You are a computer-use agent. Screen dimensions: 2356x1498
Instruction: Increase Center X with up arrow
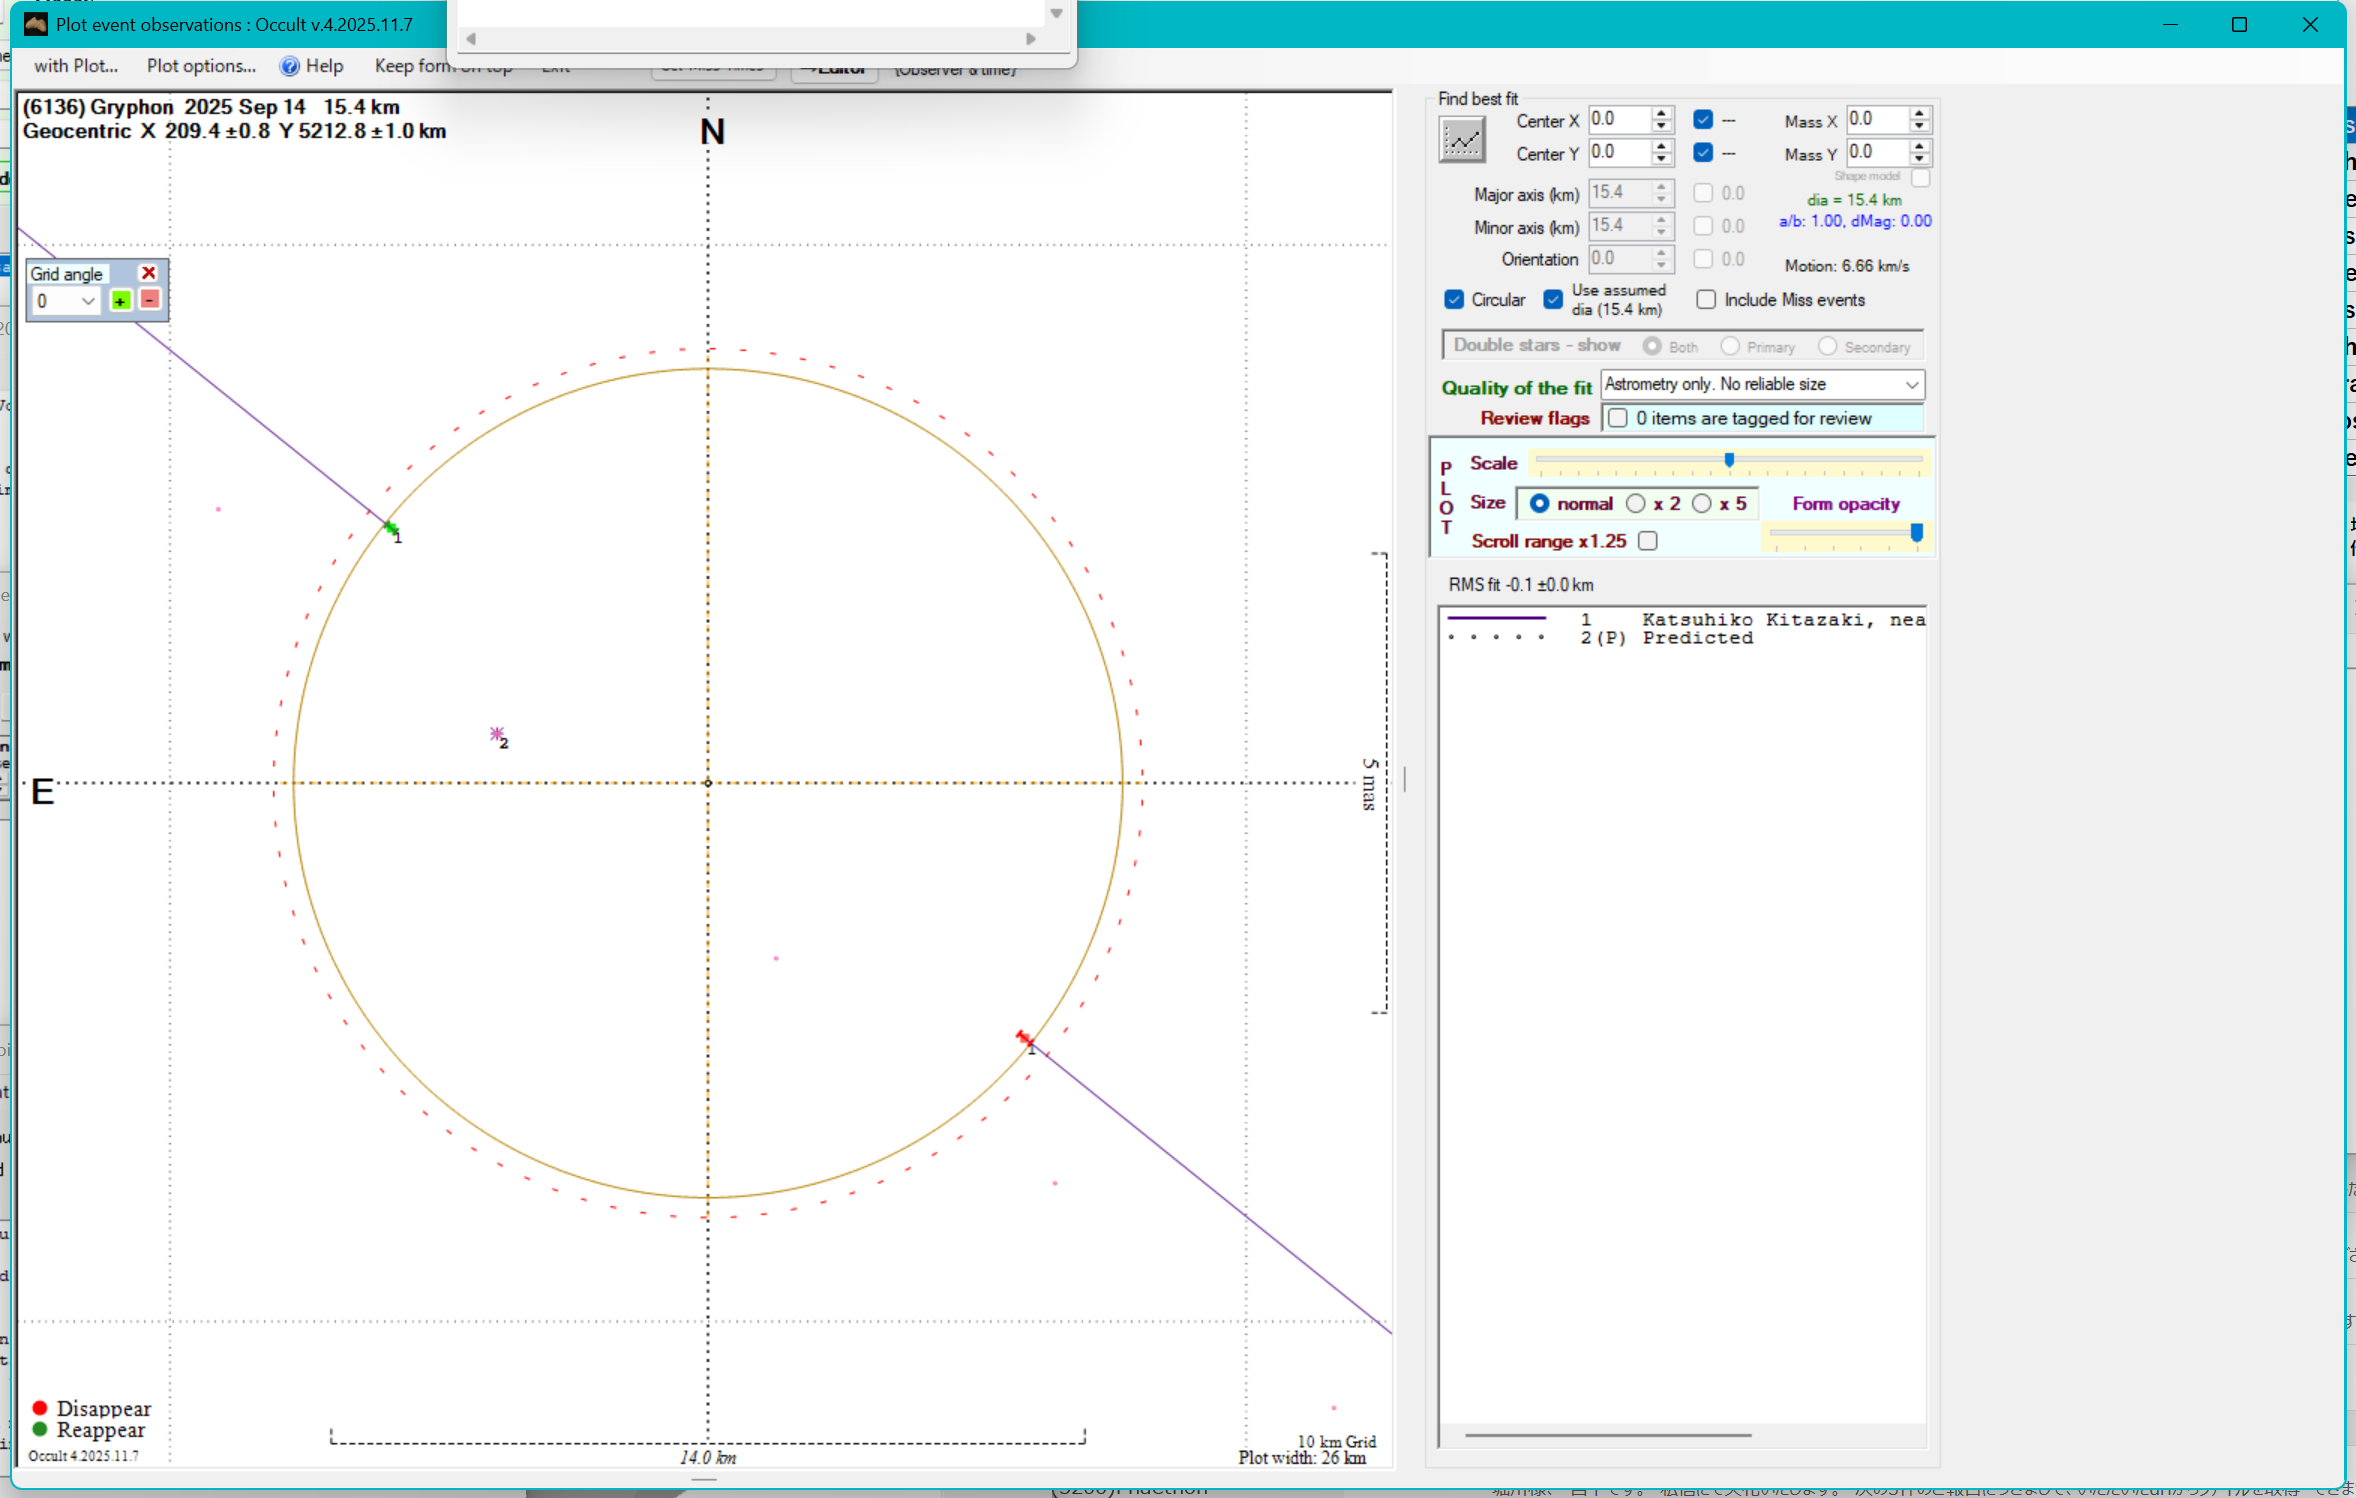click(x=1661, y=113)
